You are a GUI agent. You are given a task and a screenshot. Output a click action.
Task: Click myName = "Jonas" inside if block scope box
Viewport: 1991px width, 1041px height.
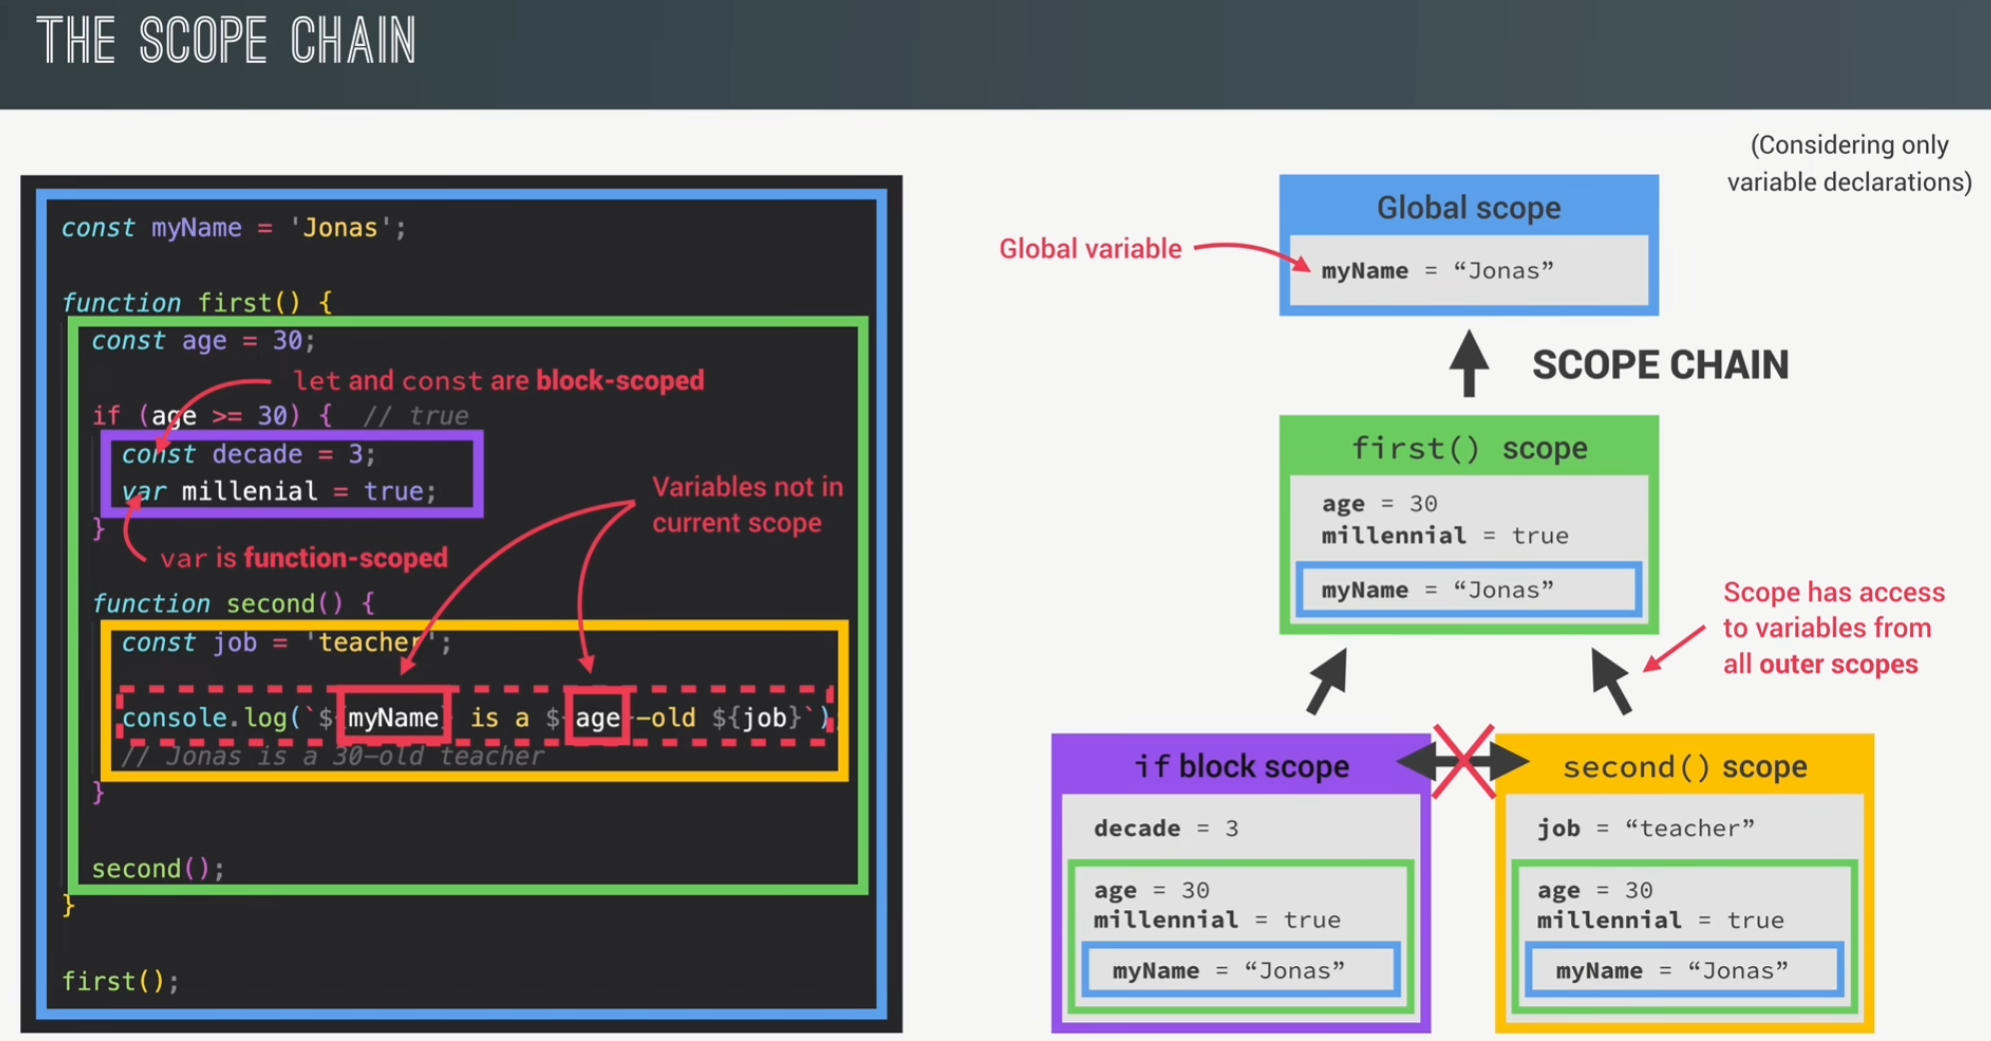click(1228, 971)
